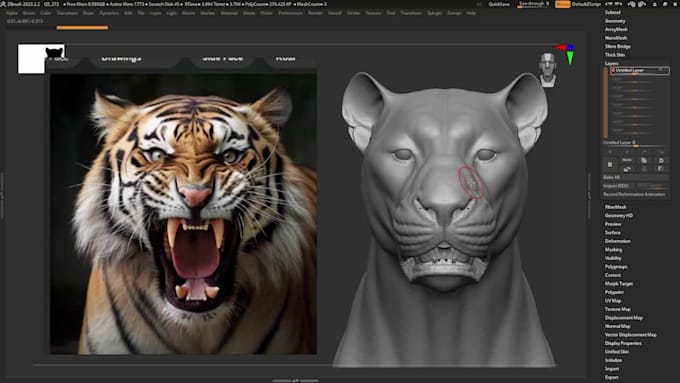Viewport: 680px width, 383px height.
Task: Expand the Polygroups sub-palette
Action: [x=616, y=267]
